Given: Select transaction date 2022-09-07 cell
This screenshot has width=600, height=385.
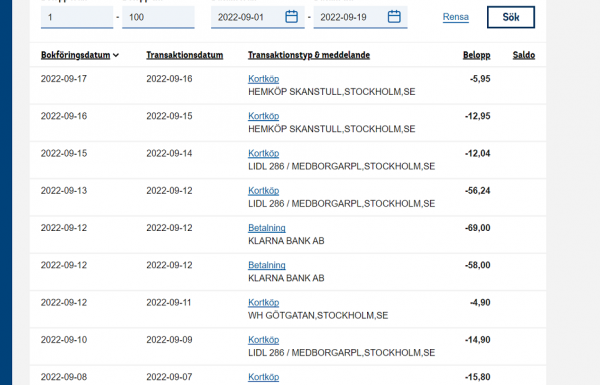Looking at the screenshot, I should [x=169, y=377].
